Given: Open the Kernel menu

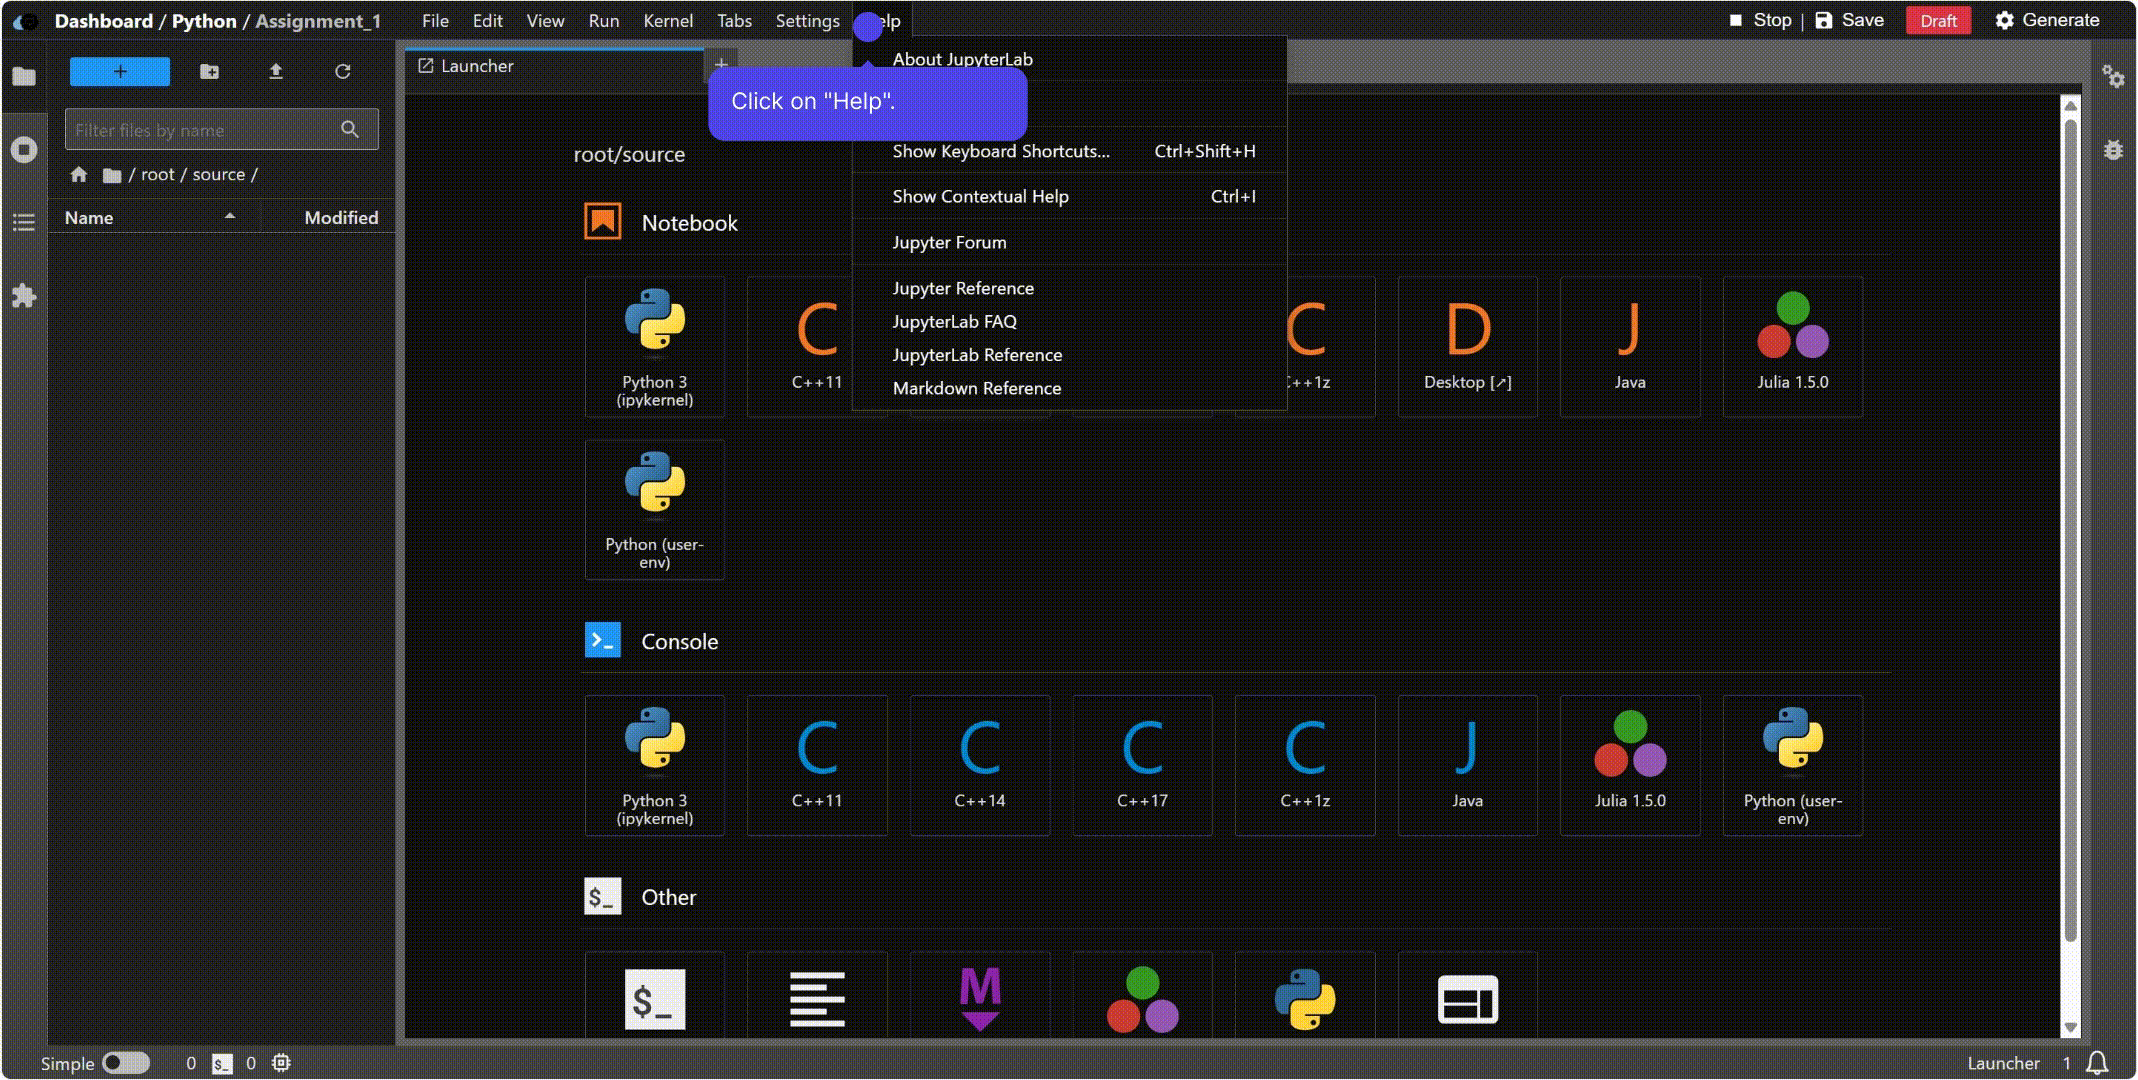Looking at the screenshot, I should tap(668, 20).
